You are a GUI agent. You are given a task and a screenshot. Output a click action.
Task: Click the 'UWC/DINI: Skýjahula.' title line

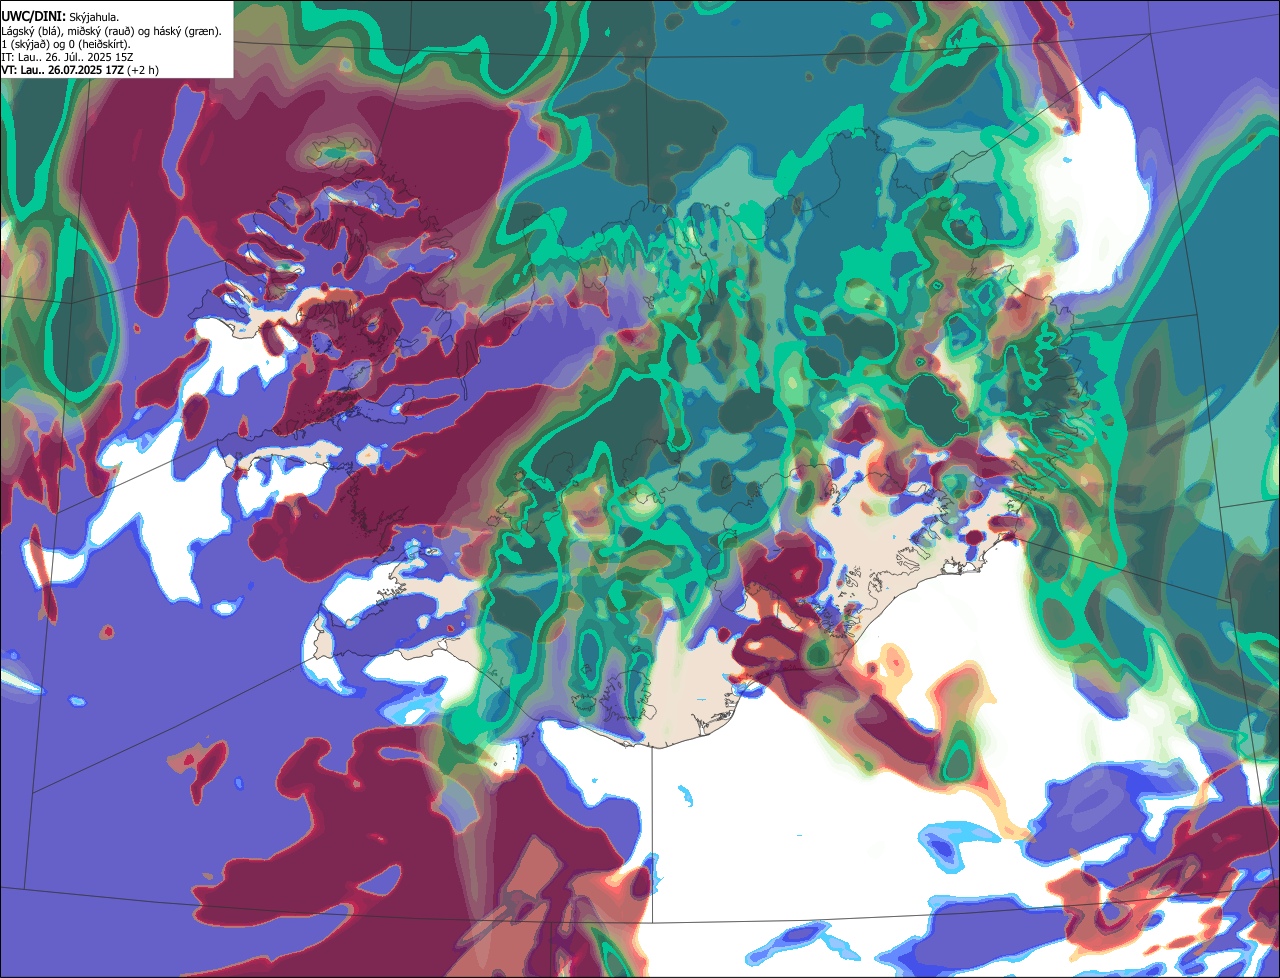60,17
